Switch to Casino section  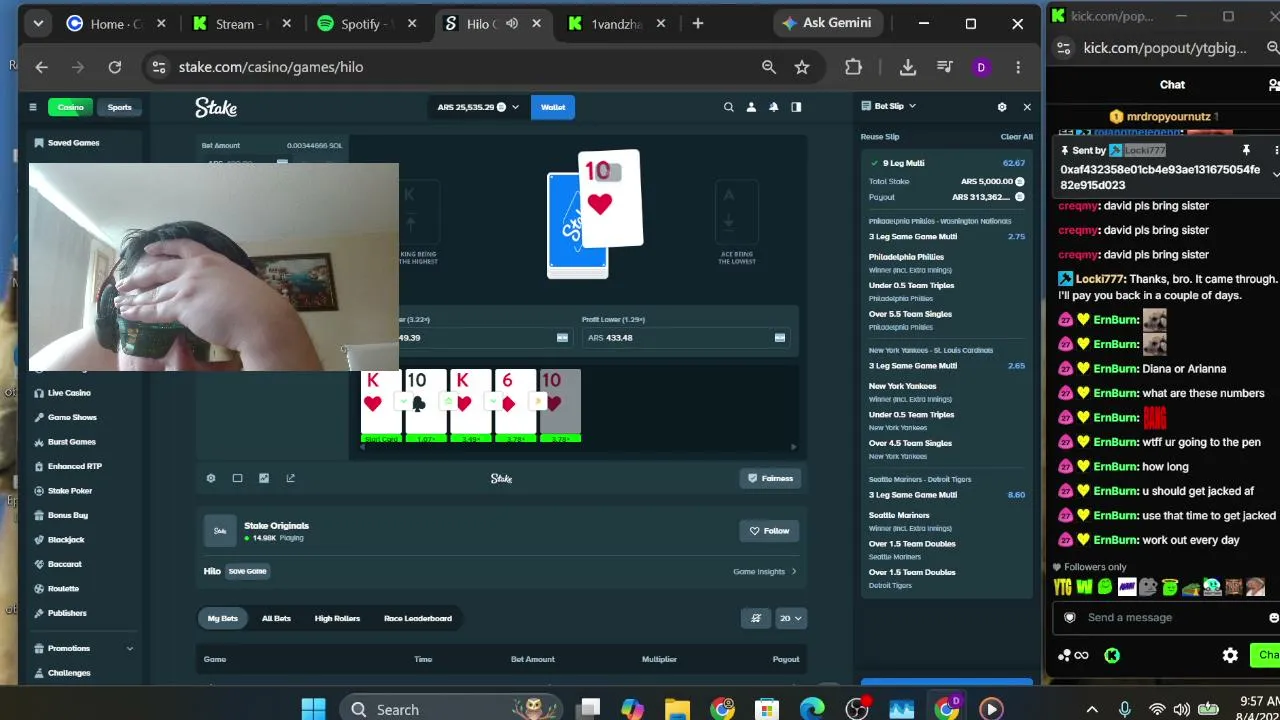[70, 107]
